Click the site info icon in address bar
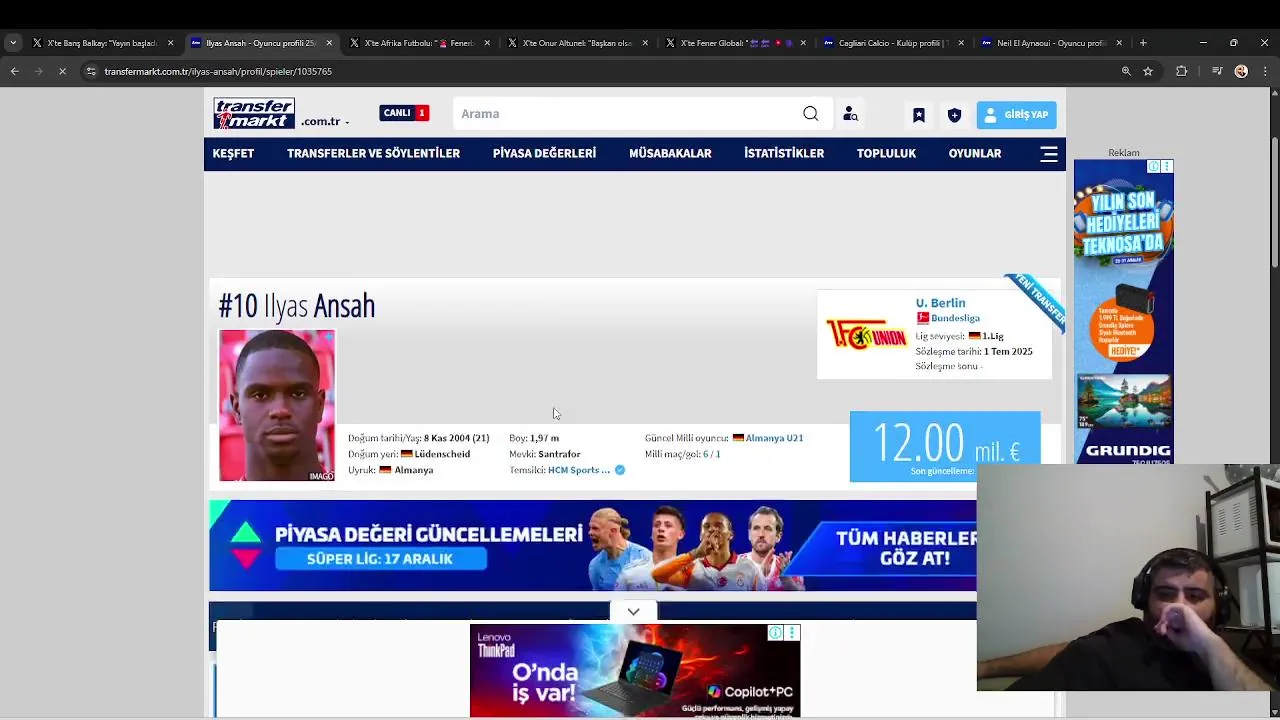The image size is (1280, 720). [91, 71]
